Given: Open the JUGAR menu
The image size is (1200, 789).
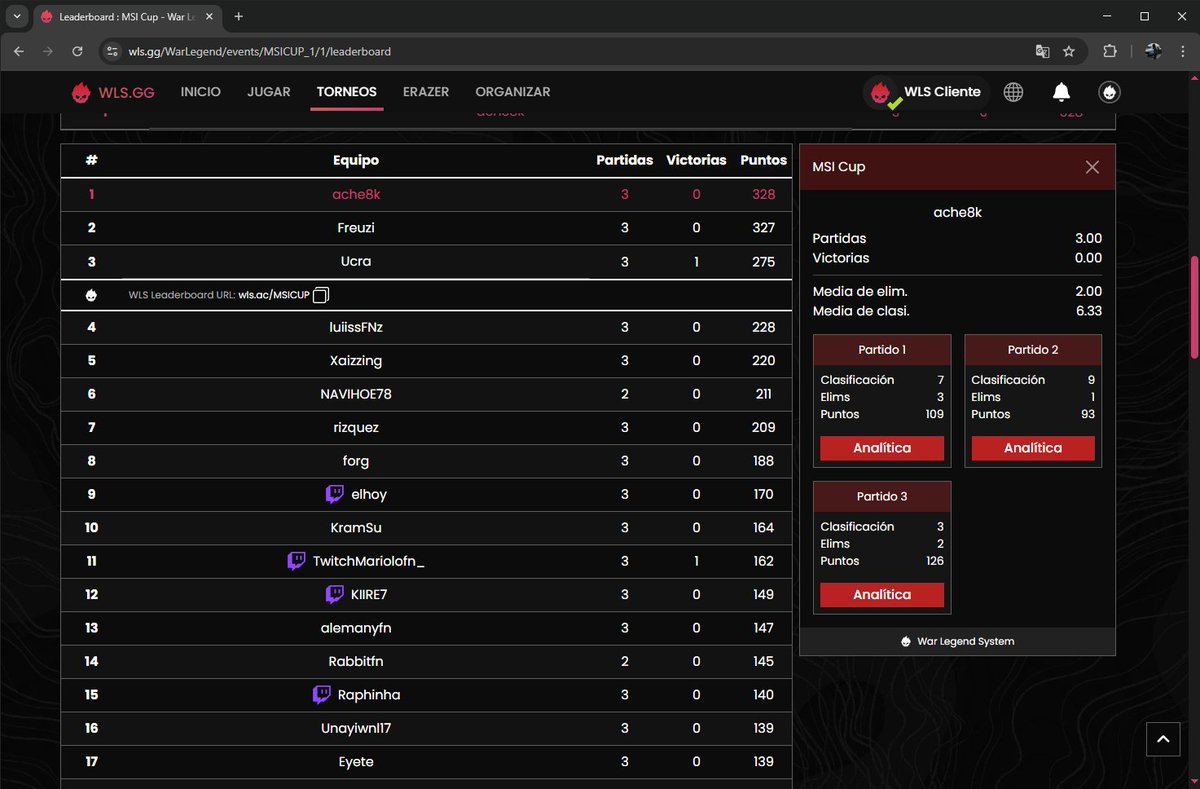Looking at the screenshot, I should click(x=269, y=92).
